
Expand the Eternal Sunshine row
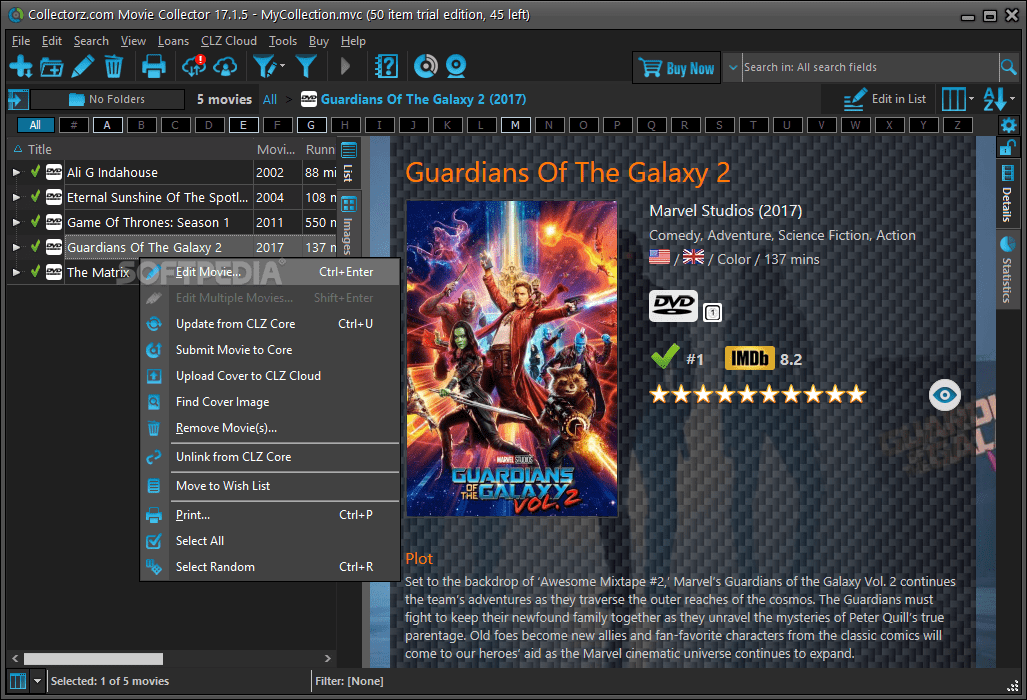click(16, 197)
